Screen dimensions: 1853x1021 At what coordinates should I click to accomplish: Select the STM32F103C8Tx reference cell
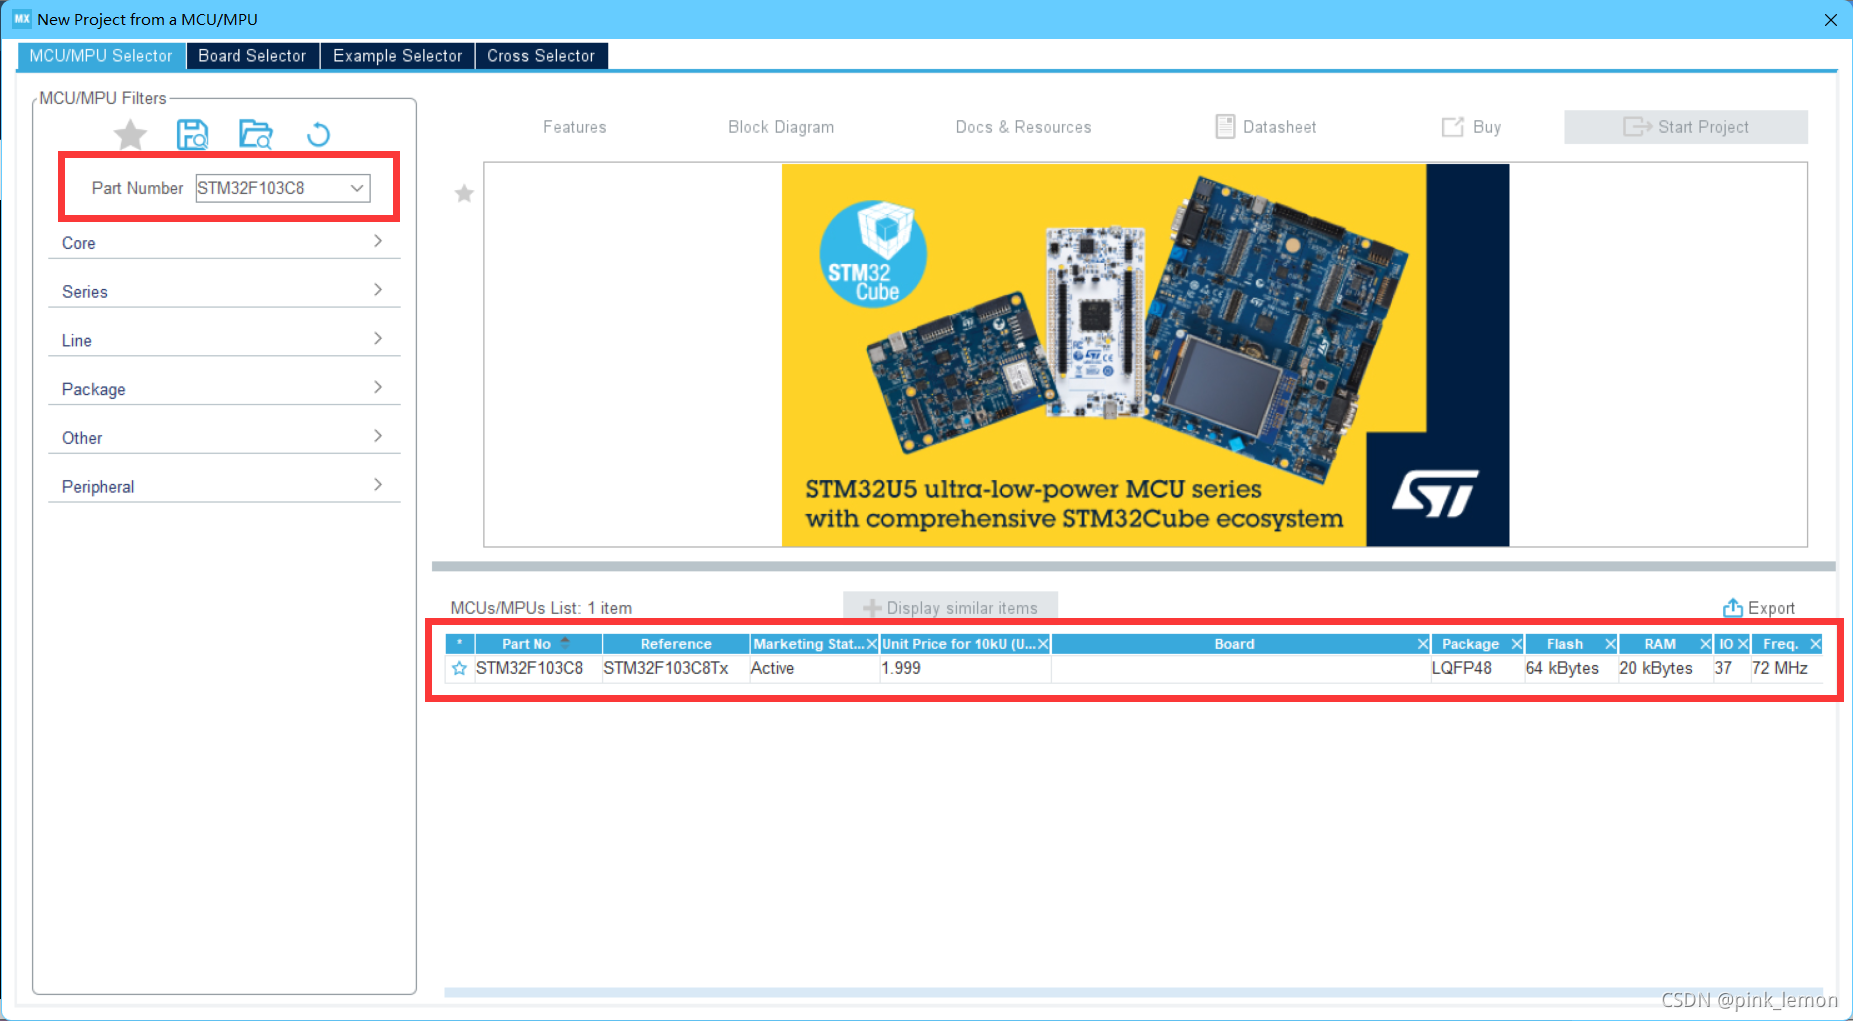(x=675, y=668)
